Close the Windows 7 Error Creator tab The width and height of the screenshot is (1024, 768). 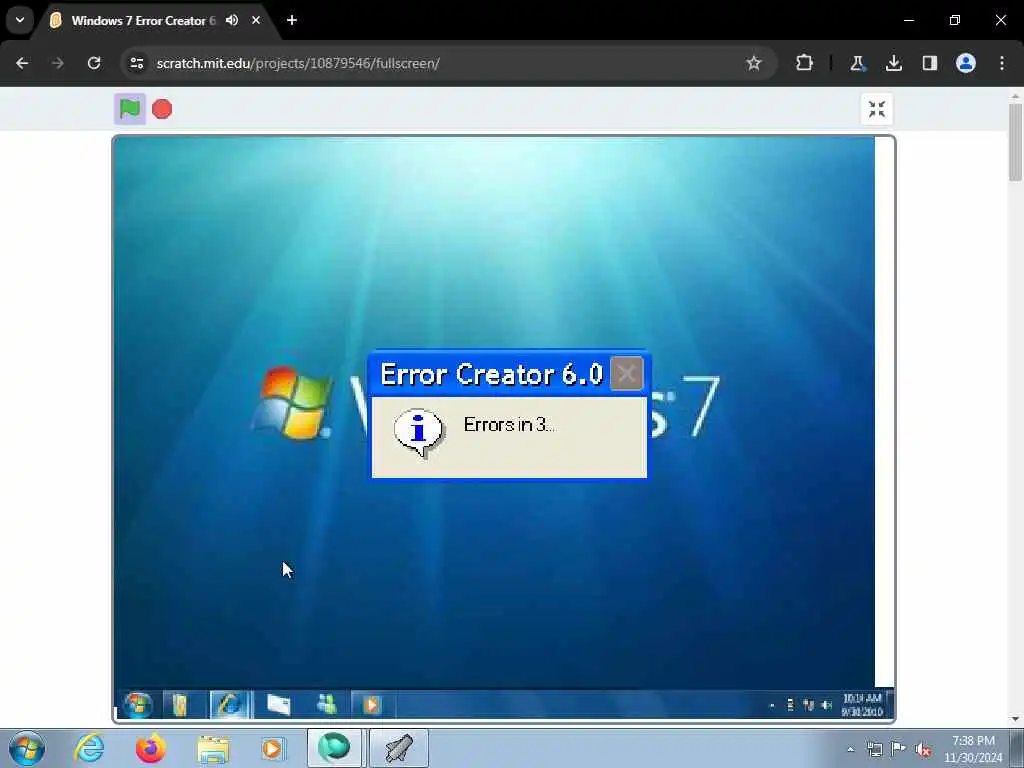(256, 20)
